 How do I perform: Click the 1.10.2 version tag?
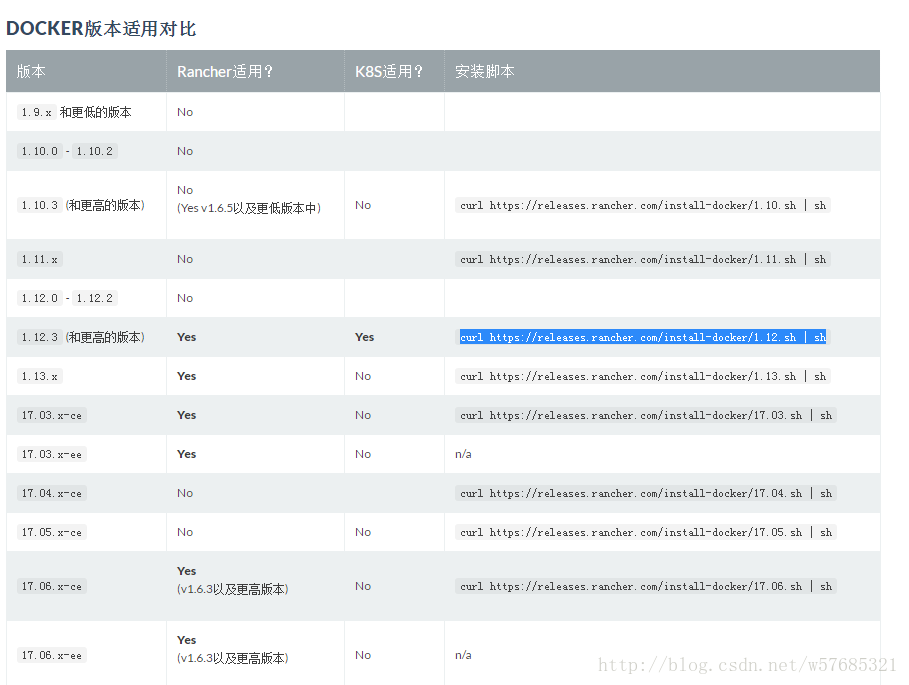tap(94, 151)
